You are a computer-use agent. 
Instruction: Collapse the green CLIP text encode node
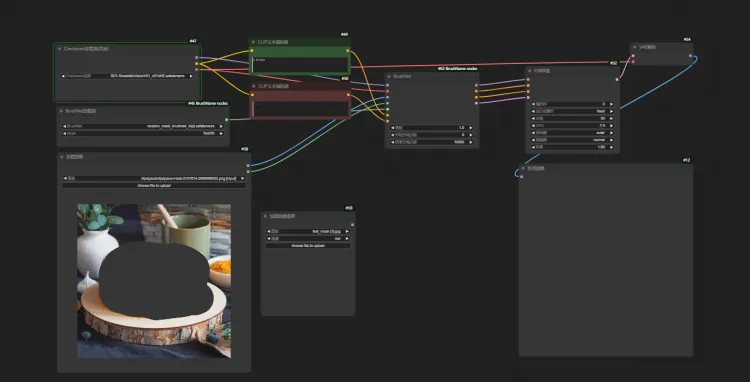pos(254,42)
